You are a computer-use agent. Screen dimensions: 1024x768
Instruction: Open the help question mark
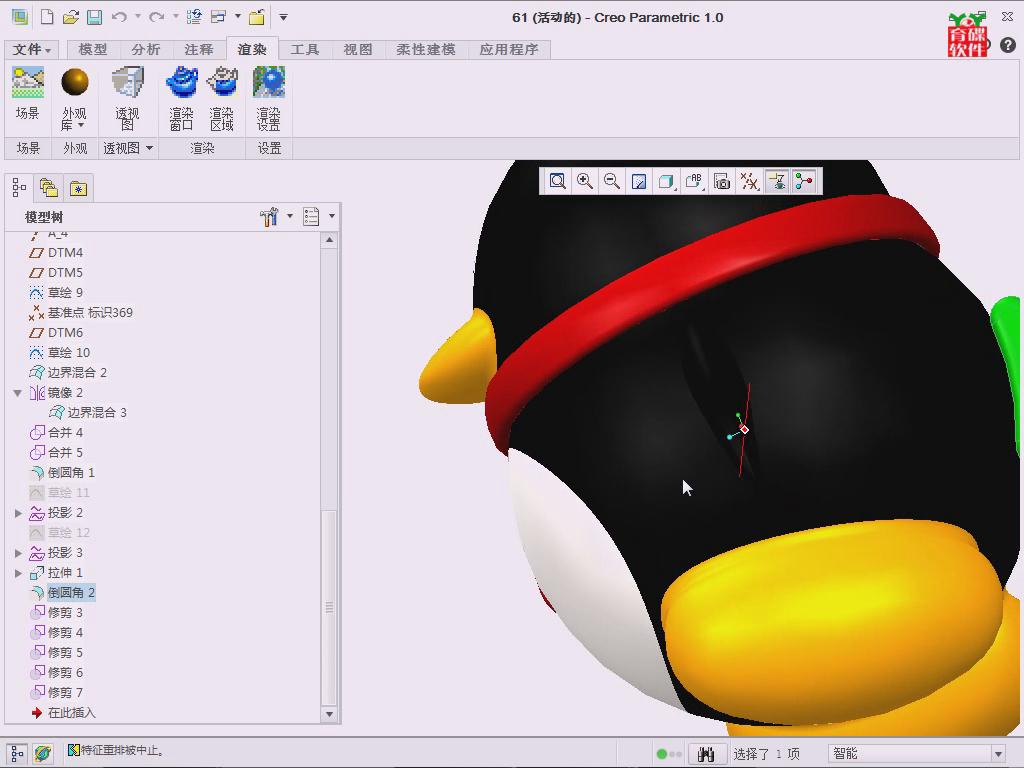point(1008,44)
